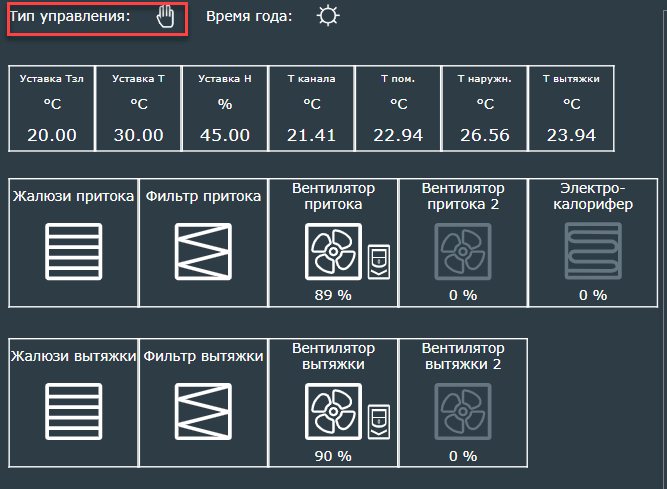Viewport: 667px width, 489px height.
Task: Click the supply fan 89 % speed value
Action: pyautogui.click(x=332, y=294)
